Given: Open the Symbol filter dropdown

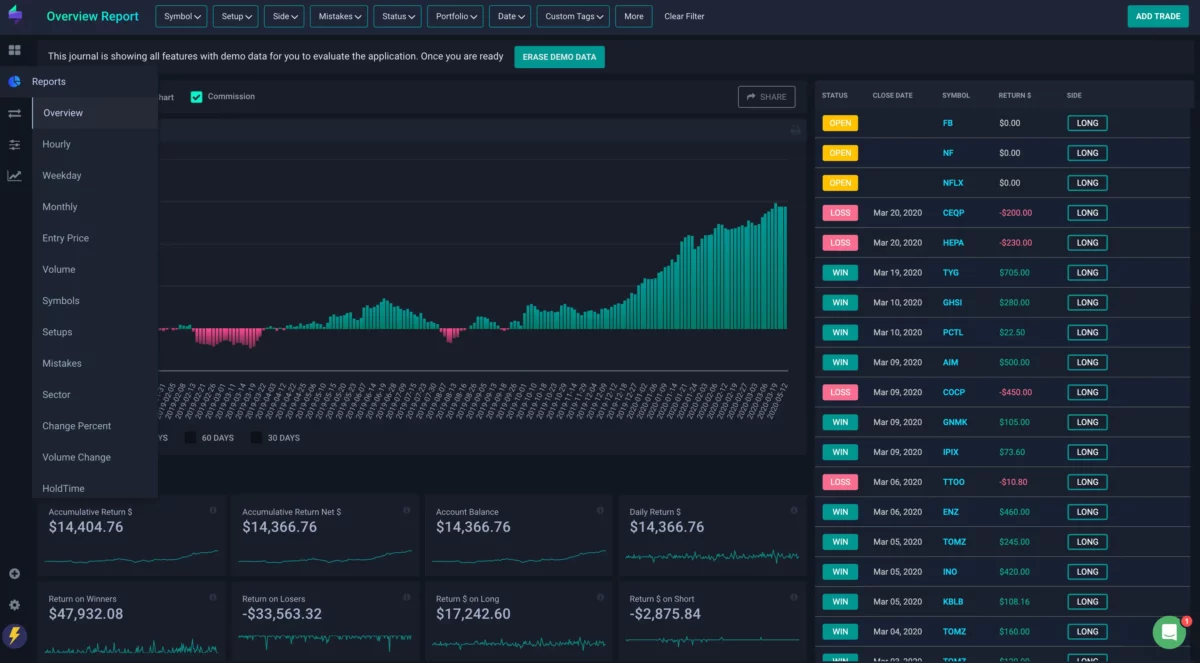Looking at the screenshot, I should pos(180,16).
